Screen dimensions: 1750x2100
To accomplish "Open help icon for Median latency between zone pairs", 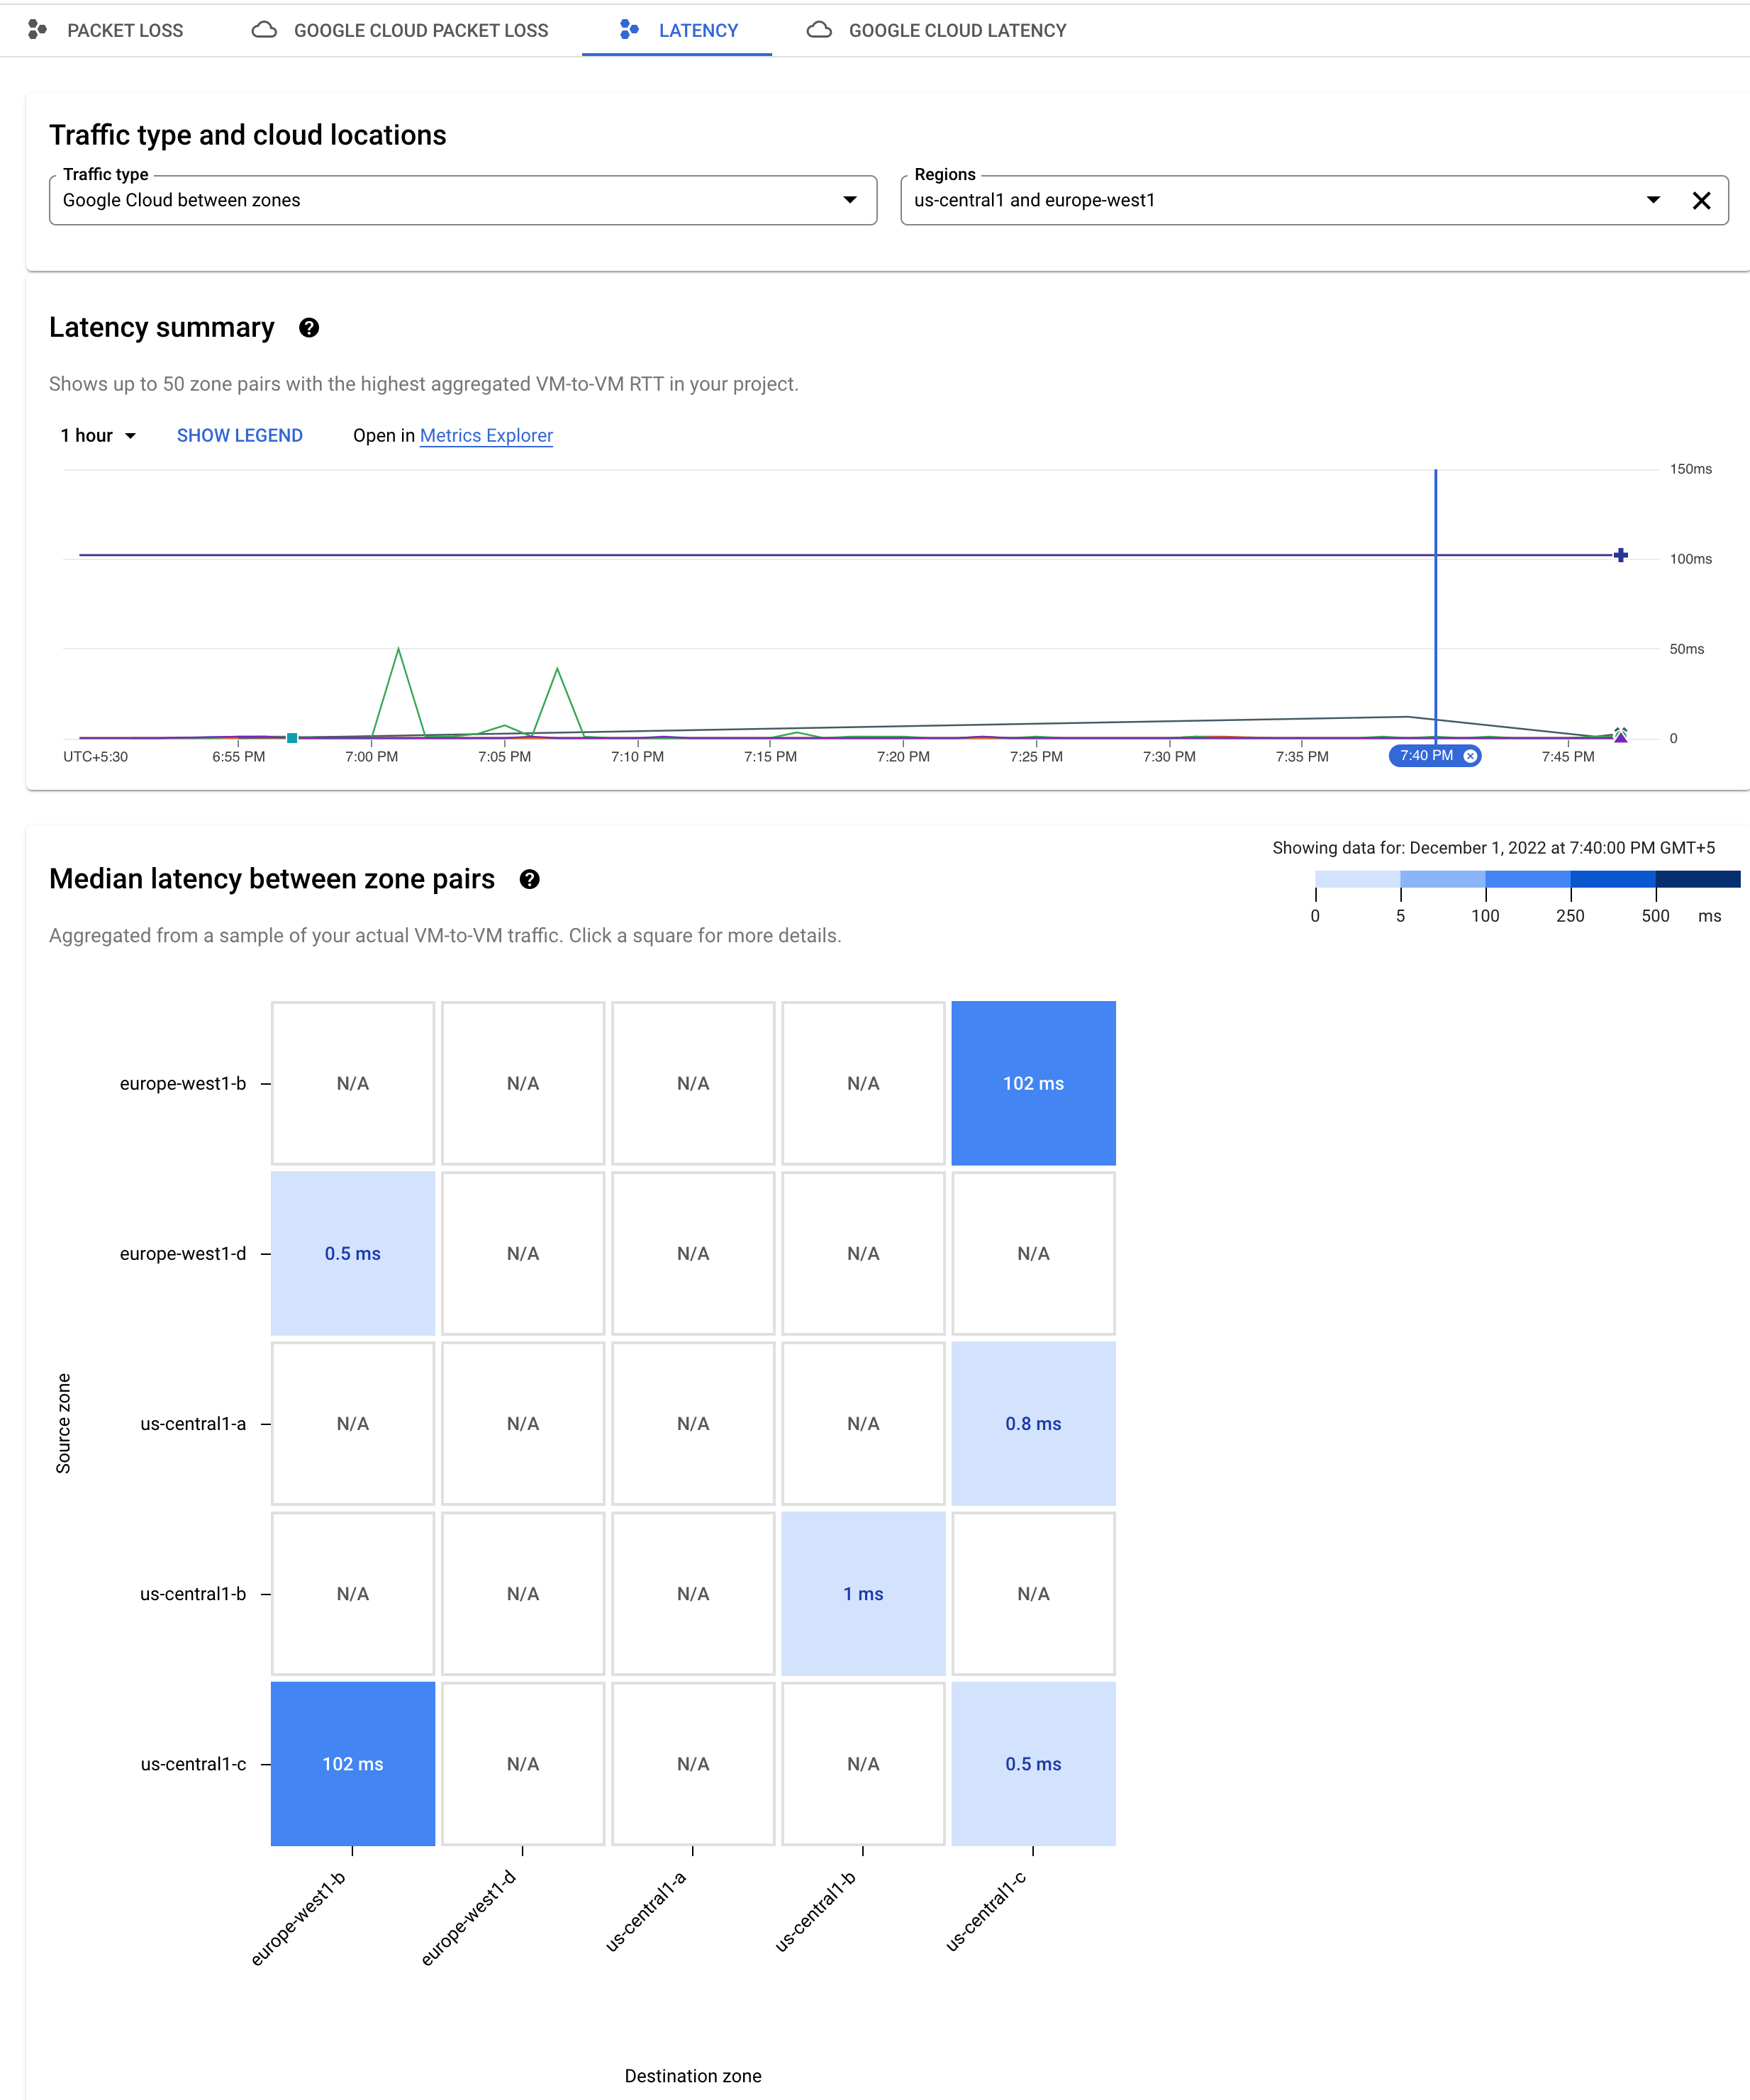I will [530, 879].
